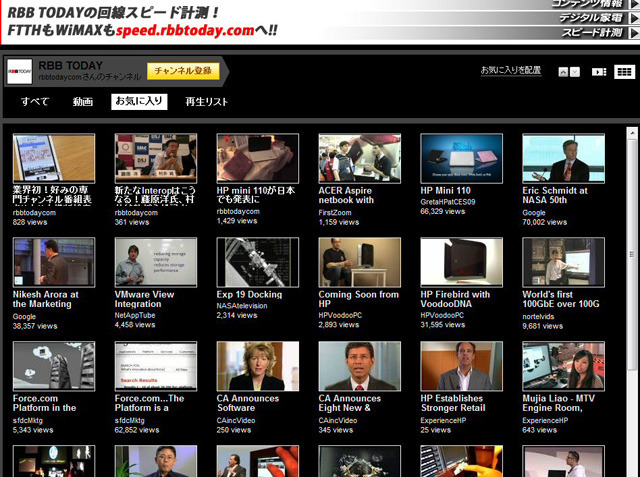Click the VMware View Integration title

144,299
